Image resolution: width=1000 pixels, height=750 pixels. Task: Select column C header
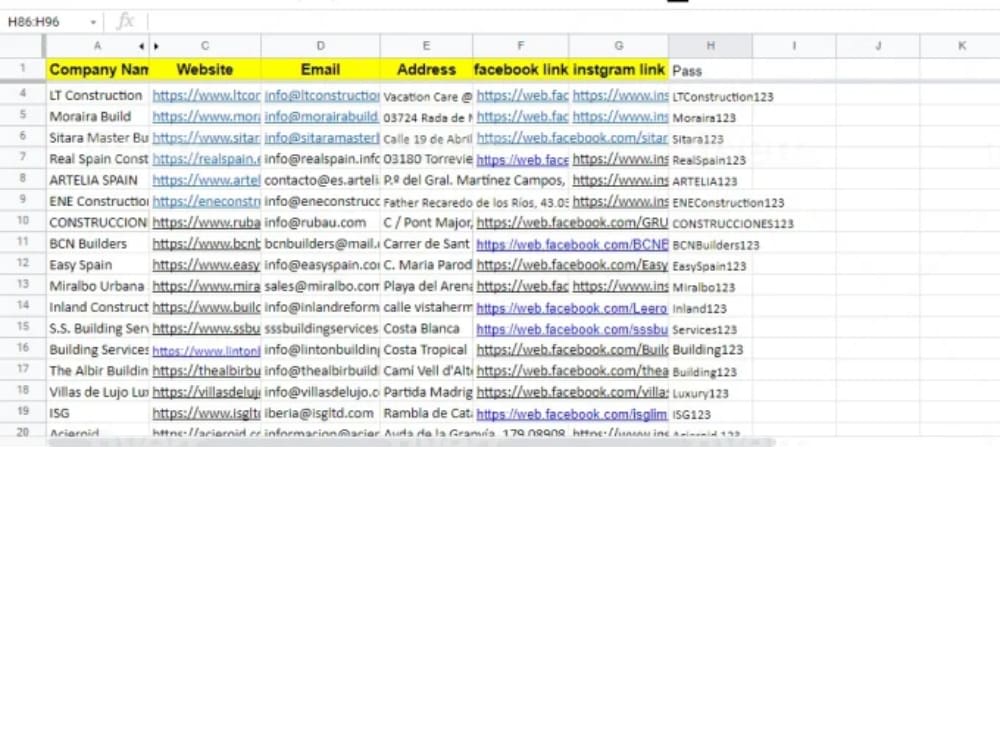[x=205, y=46]
